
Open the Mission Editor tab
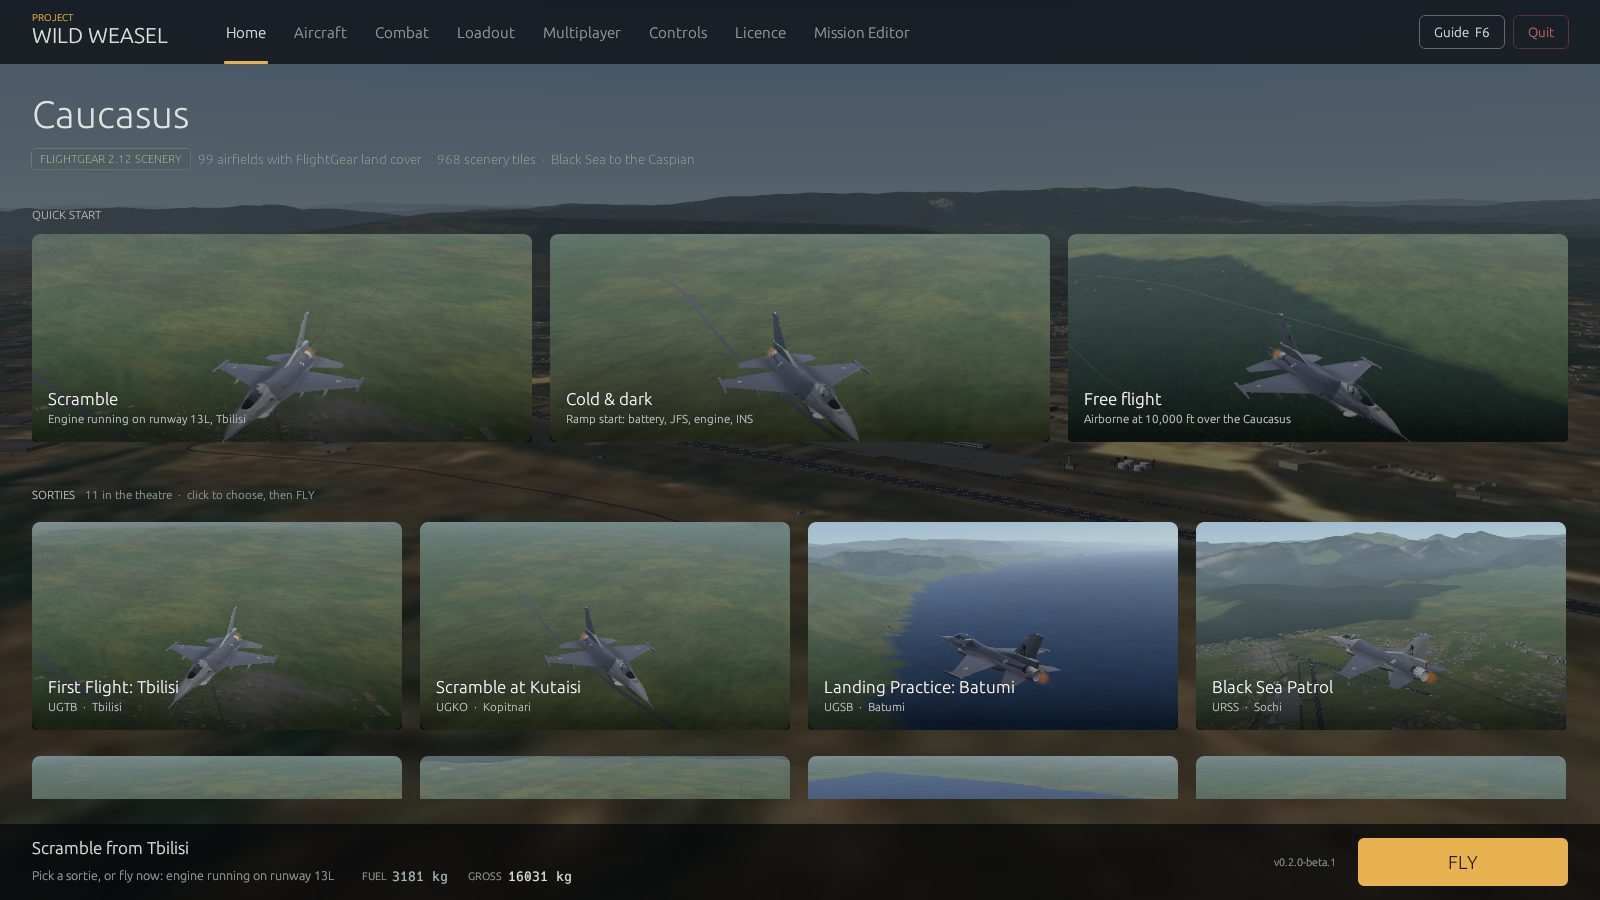coord(862,33)
